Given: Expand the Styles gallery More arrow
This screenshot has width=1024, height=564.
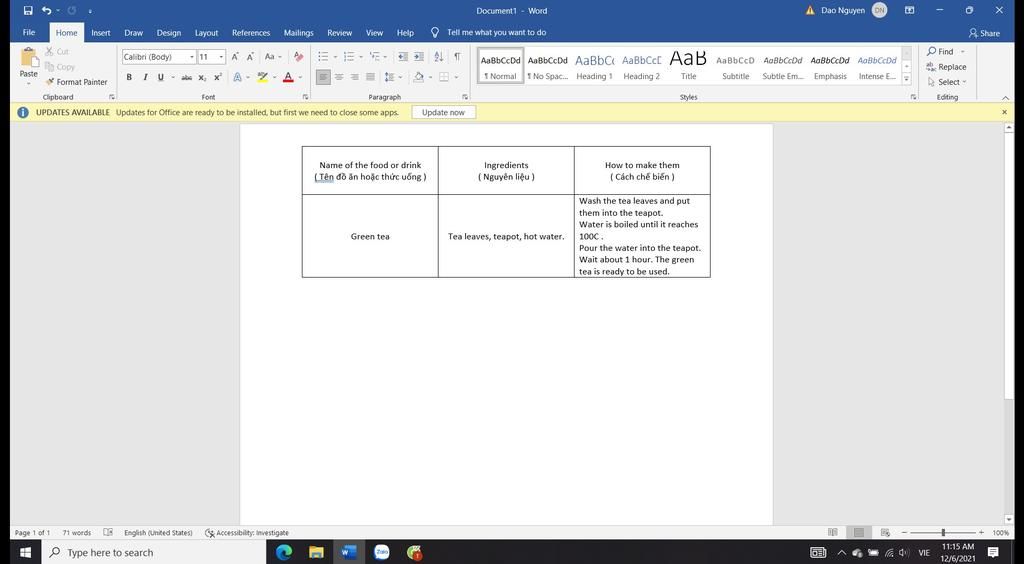Looking at the screenshot, I should coord(906,79).
